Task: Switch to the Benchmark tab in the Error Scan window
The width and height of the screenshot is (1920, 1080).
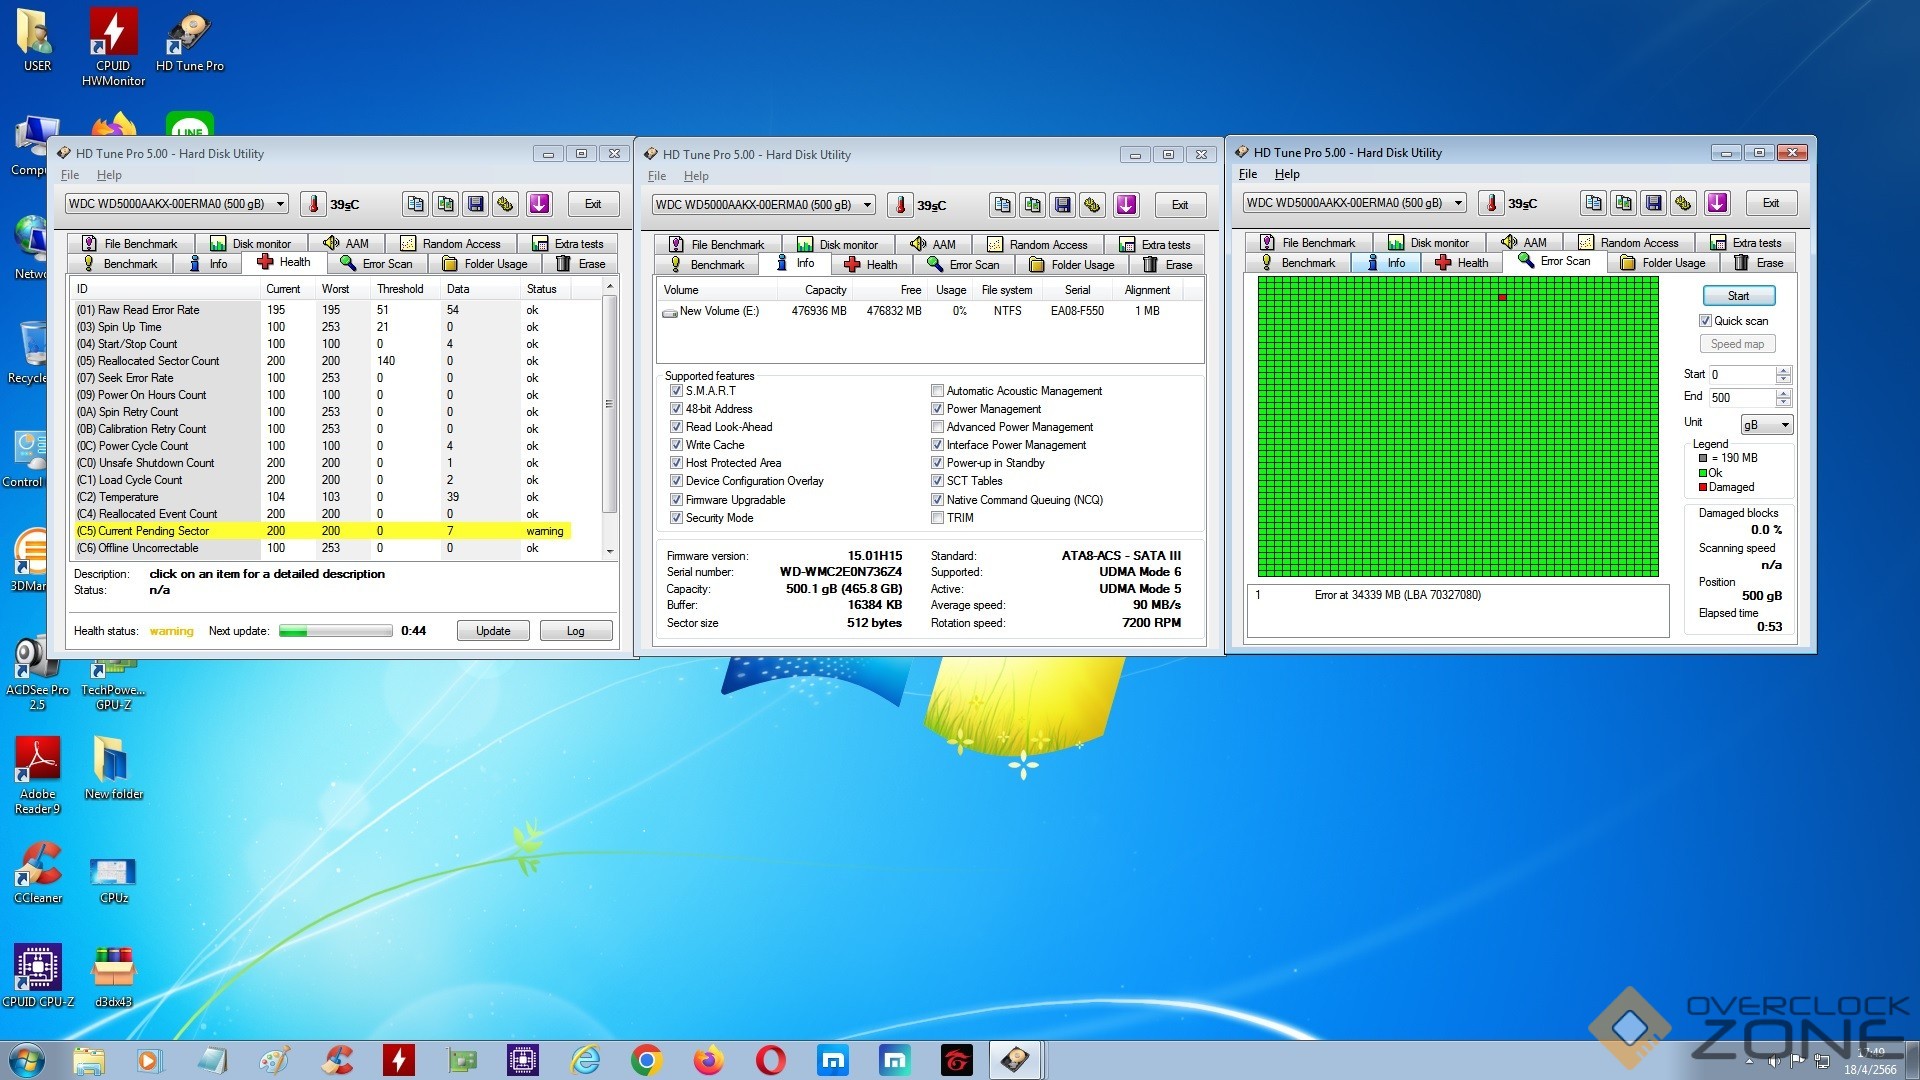Action: [1298, 263]
